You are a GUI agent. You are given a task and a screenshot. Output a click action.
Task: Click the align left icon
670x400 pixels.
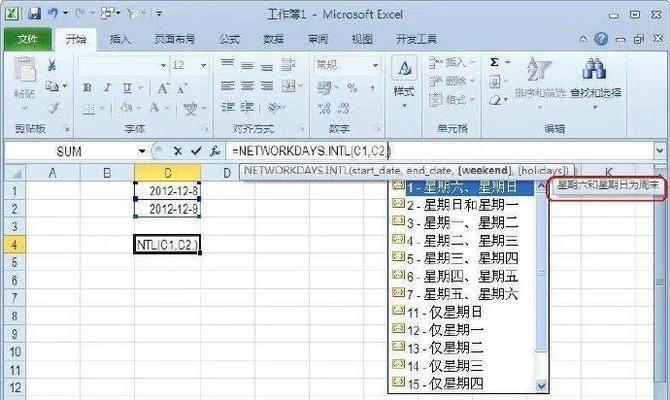(227, 86)
